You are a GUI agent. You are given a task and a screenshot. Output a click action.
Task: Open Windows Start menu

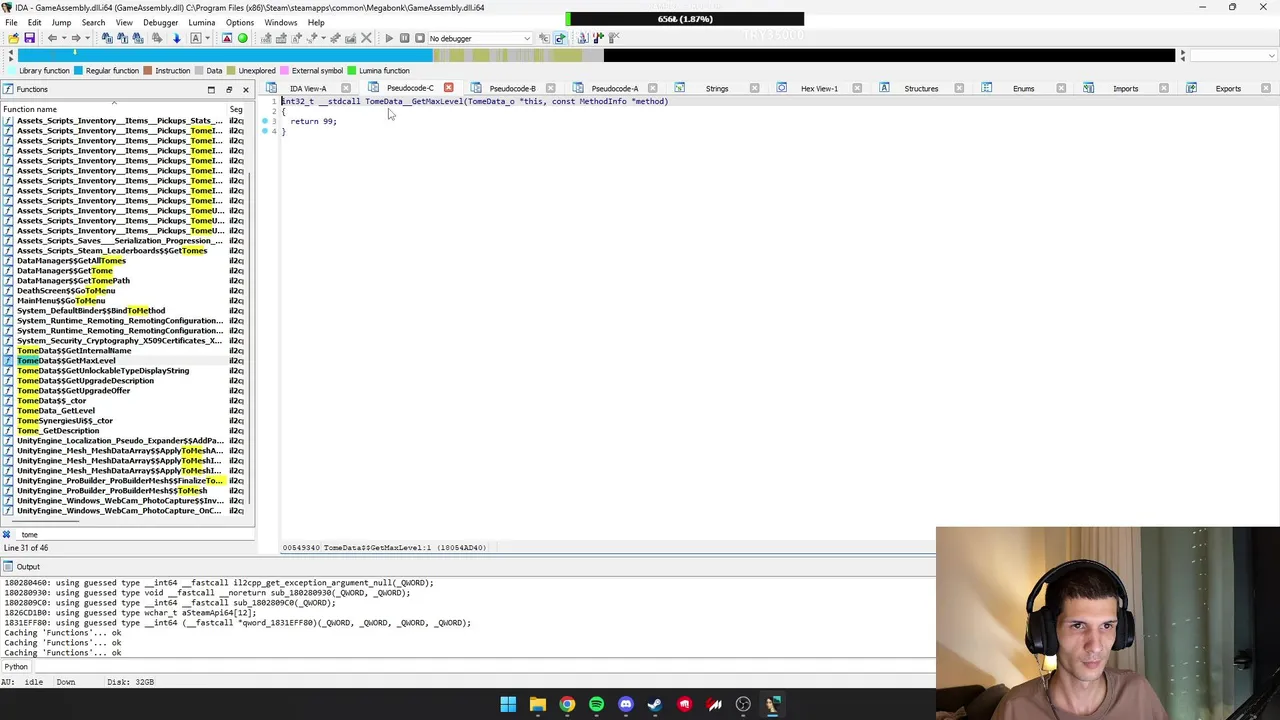pyautogui.click(x=508, y=704)
